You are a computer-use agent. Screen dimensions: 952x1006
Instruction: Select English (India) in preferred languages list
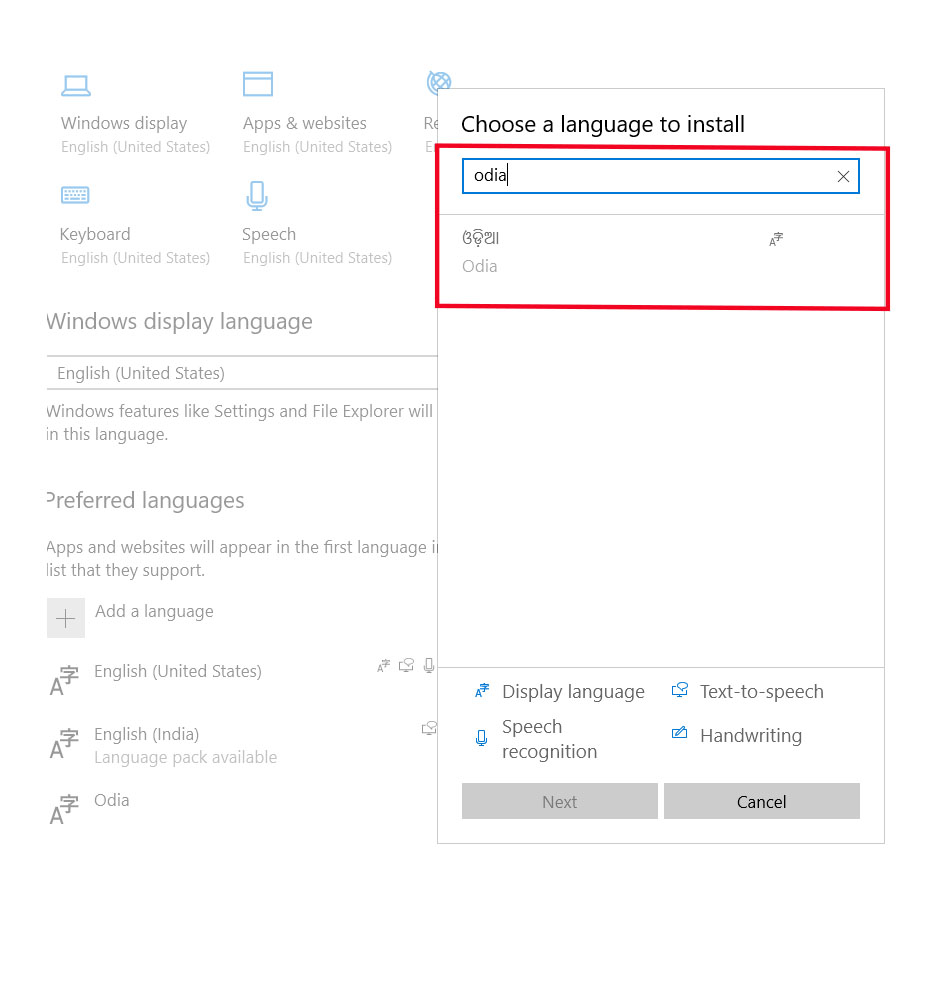pyautogui.click(x=242, y=744)
